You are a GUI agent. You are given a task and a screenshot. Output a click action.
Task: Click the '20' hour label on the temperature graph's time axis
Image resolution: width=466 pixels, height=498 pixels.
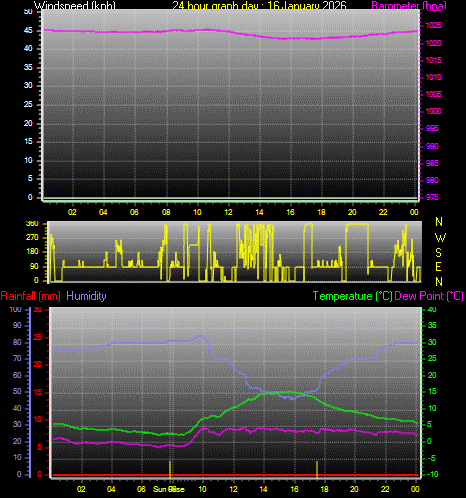click(x=354, y=489)
